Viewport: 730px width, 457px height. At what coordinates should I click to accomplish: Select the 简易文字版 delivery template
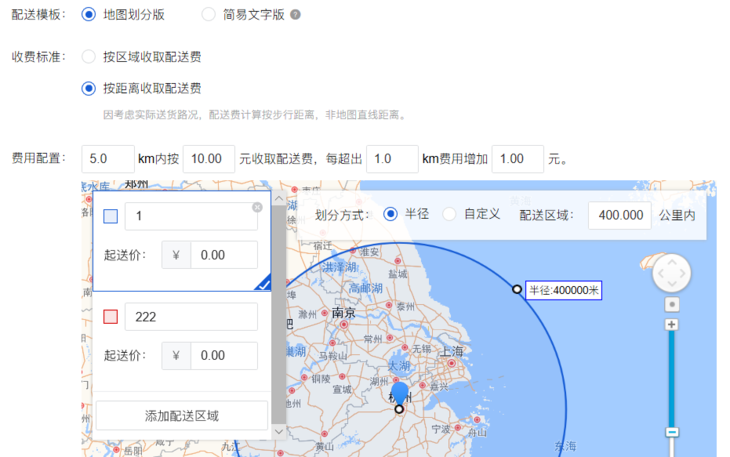[x=208, y=14]
